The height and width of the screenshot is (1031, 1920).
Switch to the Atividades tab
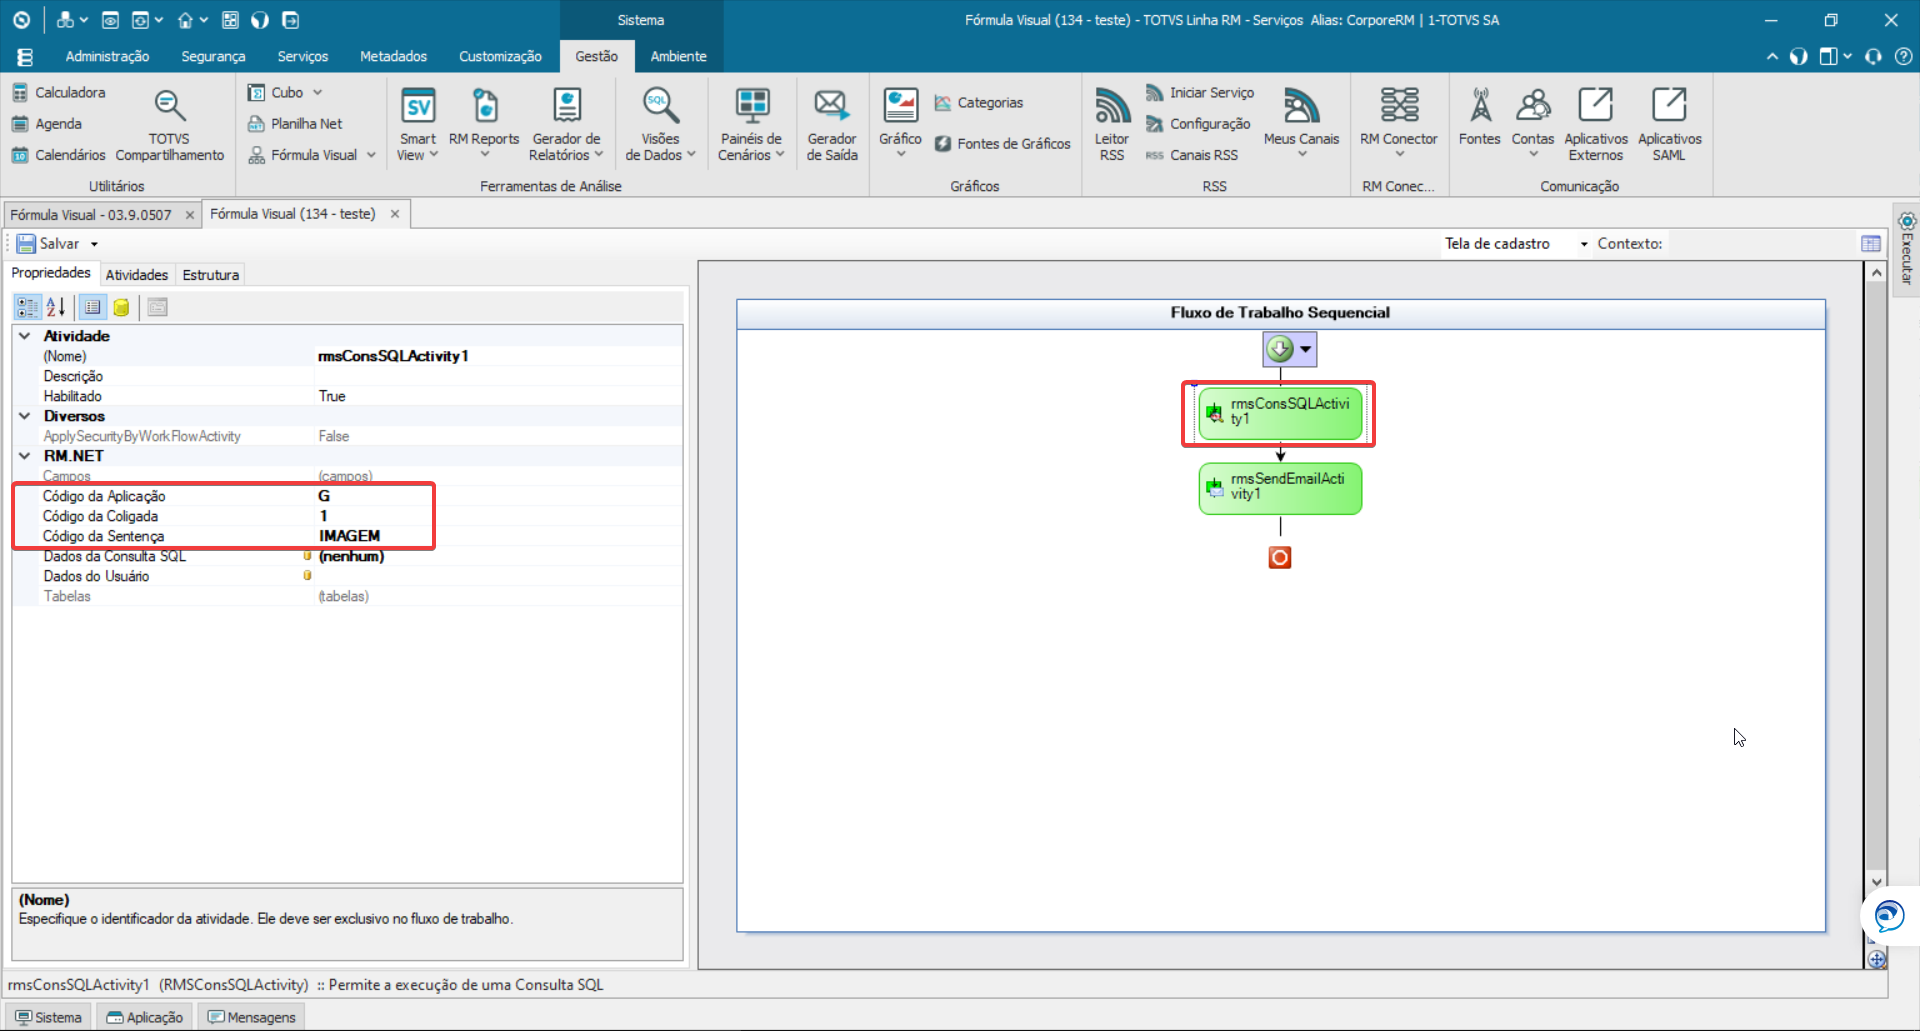(137, 274)
